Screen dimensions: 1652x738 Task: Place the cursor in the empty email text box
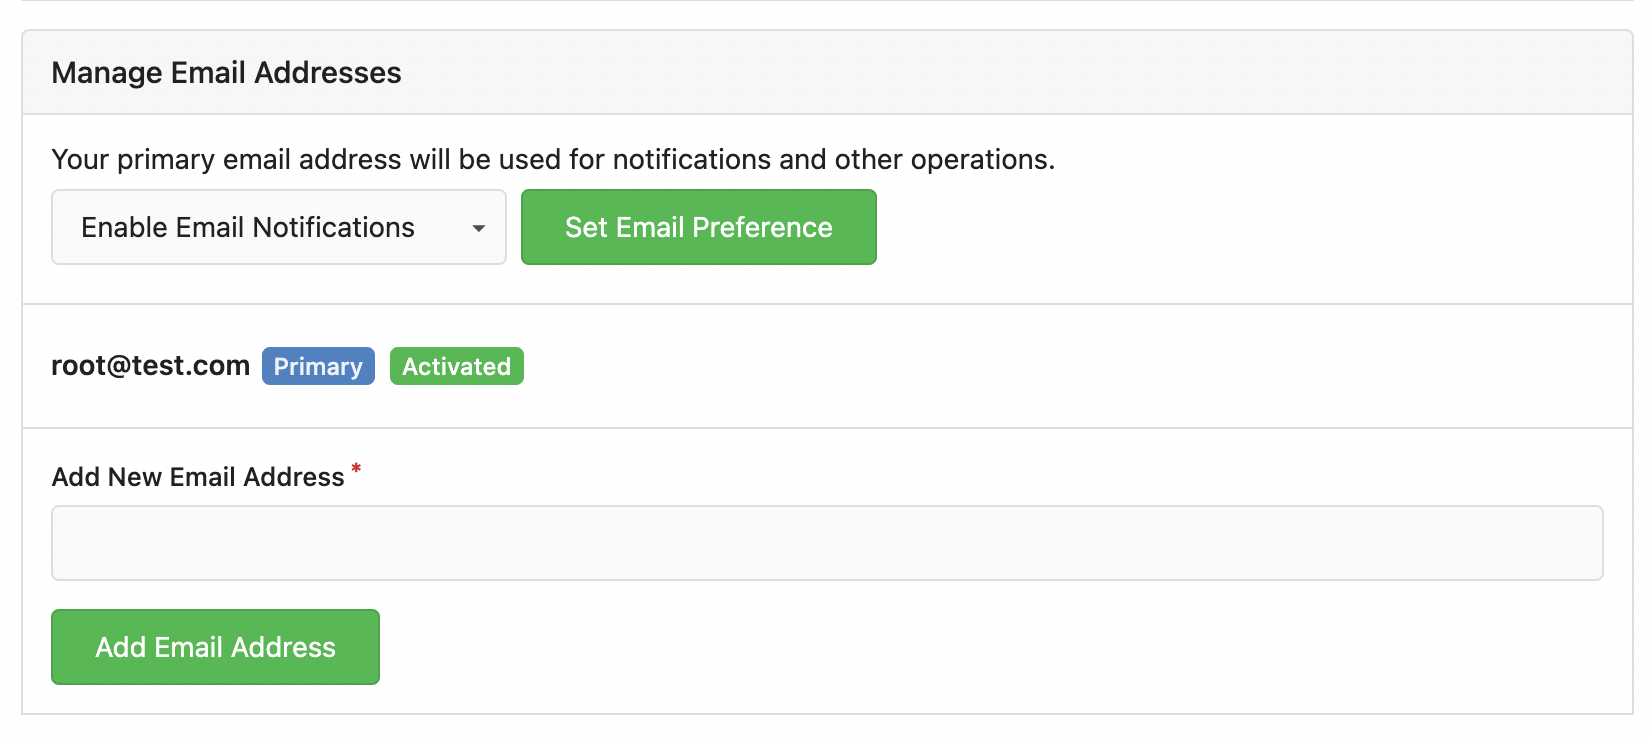tap(827, 543)
